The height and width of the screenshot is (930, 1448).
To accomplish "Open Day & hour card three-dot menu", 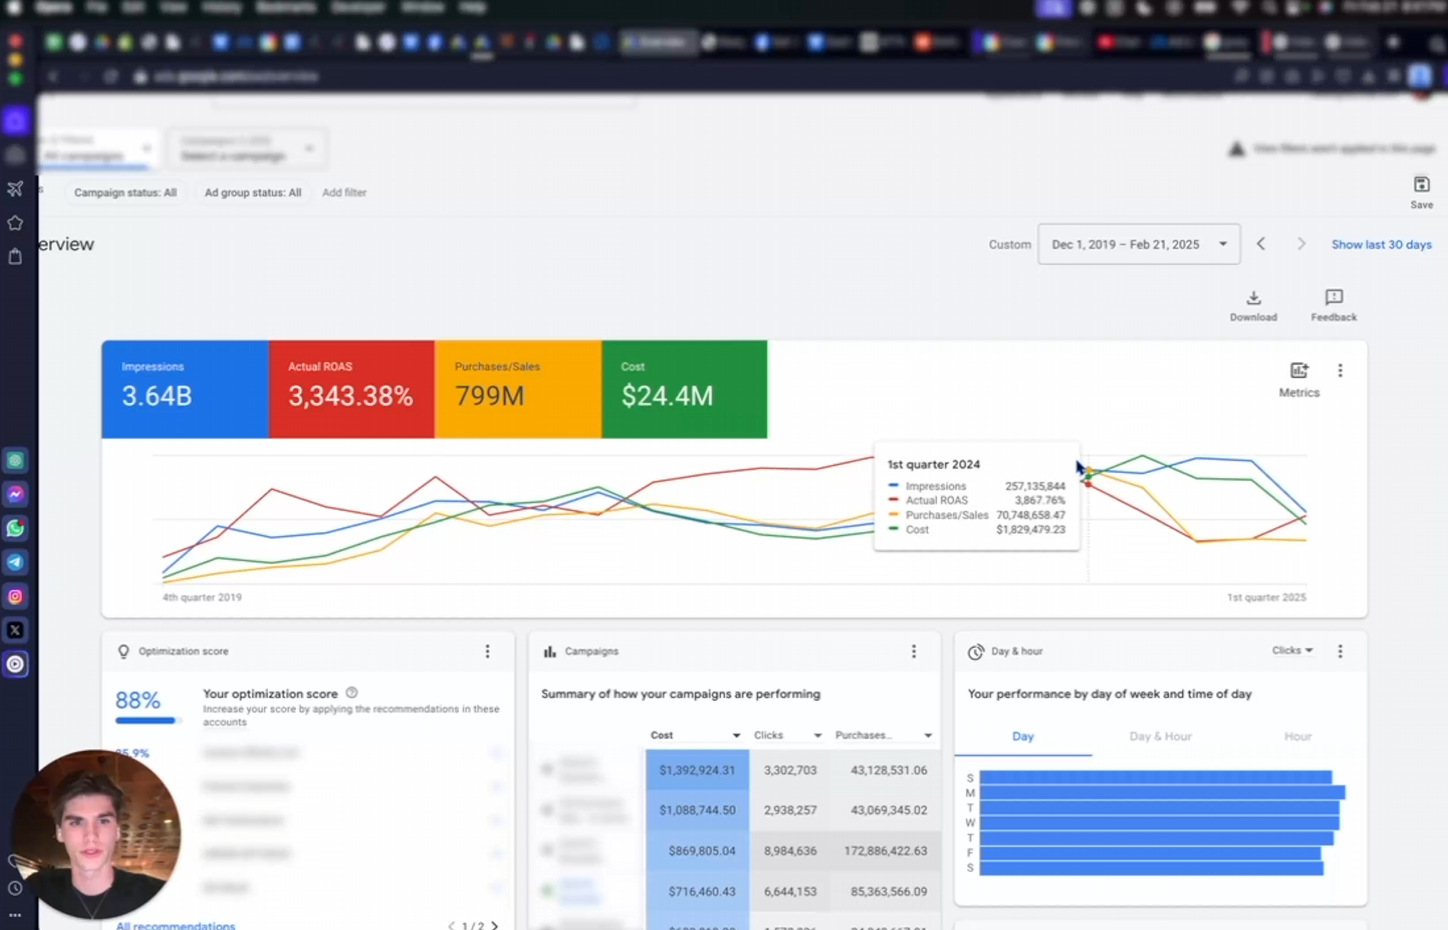I will [x=1340, y=652].
